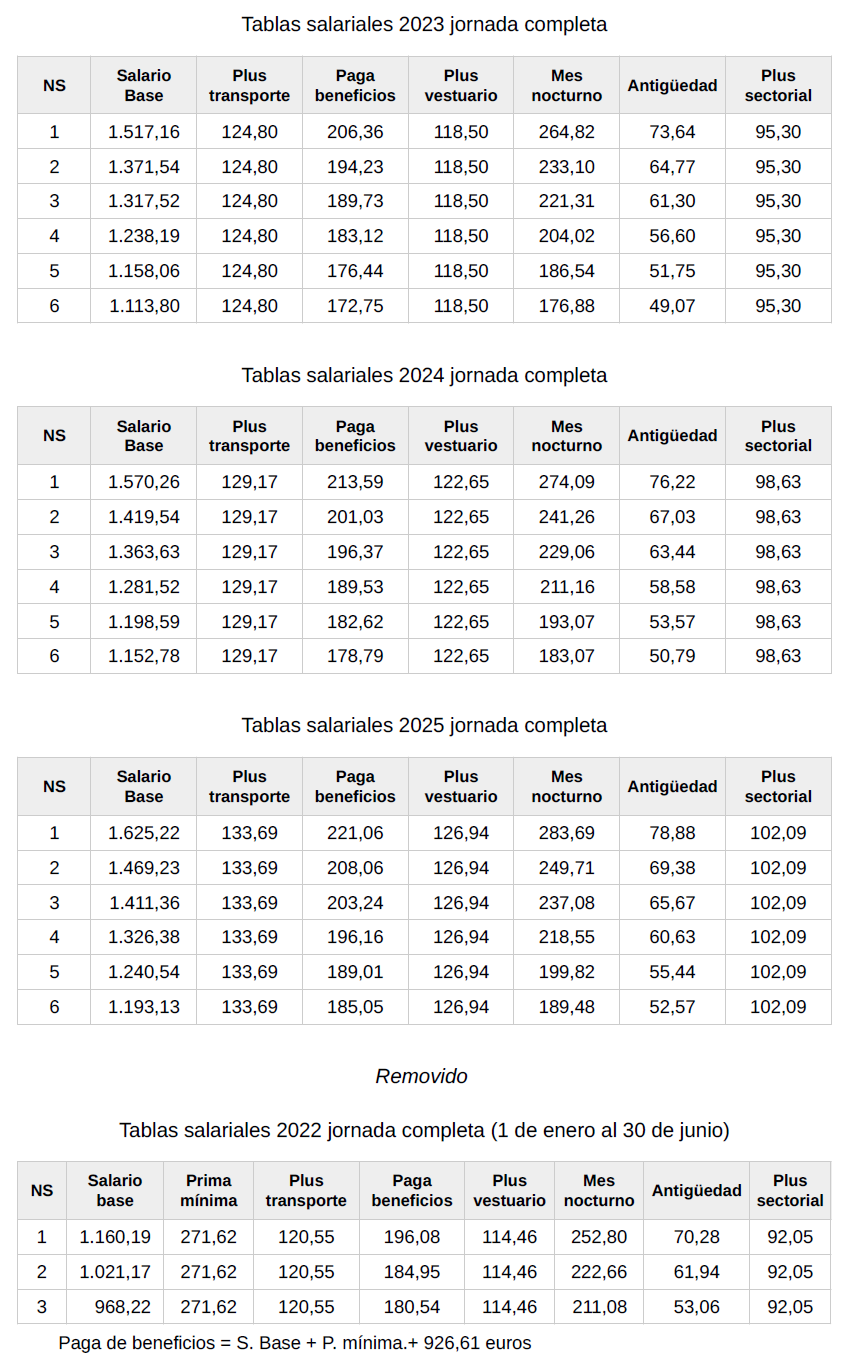Viewport: 847px width, 1360px height.
Task: Select the 1.517,16 base salary cell
Action: click(x=144, y=132)
